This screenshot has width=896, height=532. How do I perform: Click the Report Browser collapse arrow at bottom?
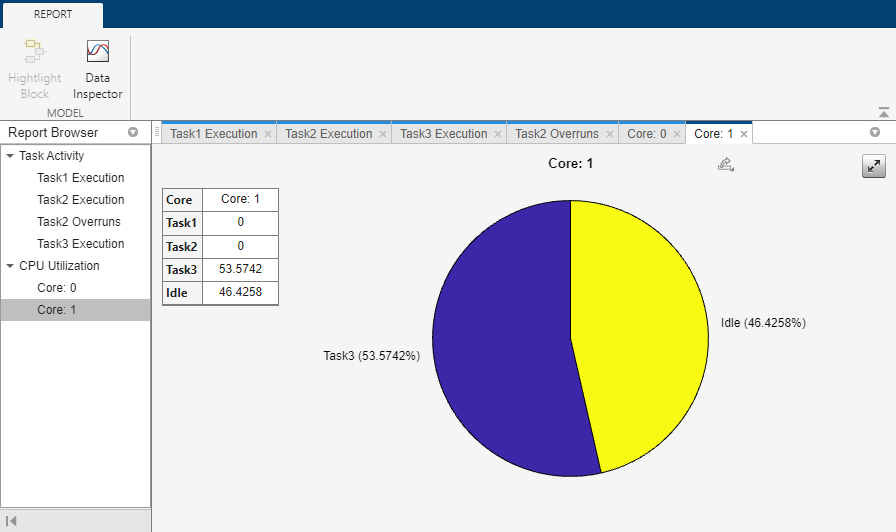click(x=12, y=521)
